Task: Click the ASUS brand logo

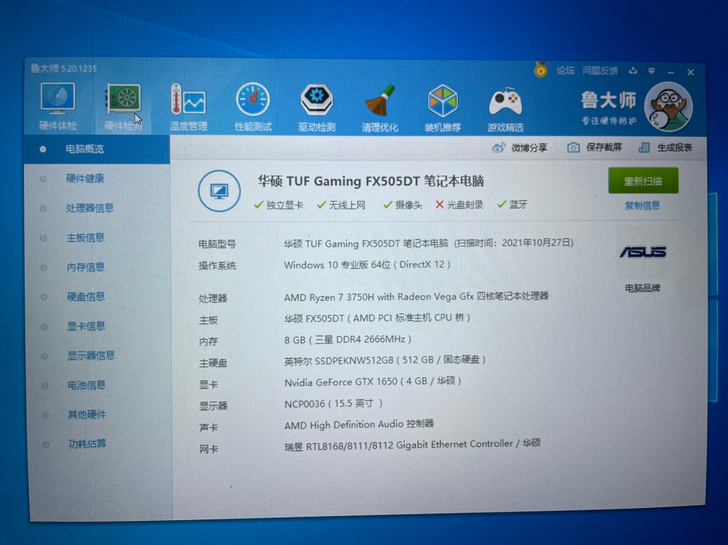Action: (643, 252)
